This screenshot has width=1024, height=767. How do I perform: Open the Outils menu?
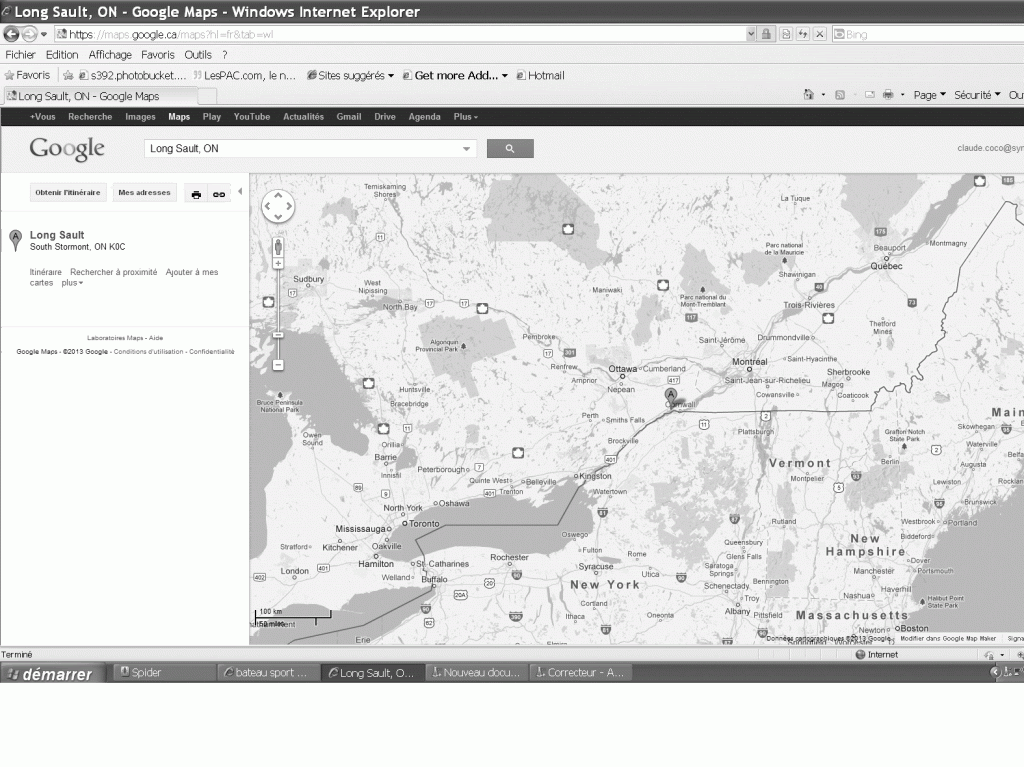(198, 55)
